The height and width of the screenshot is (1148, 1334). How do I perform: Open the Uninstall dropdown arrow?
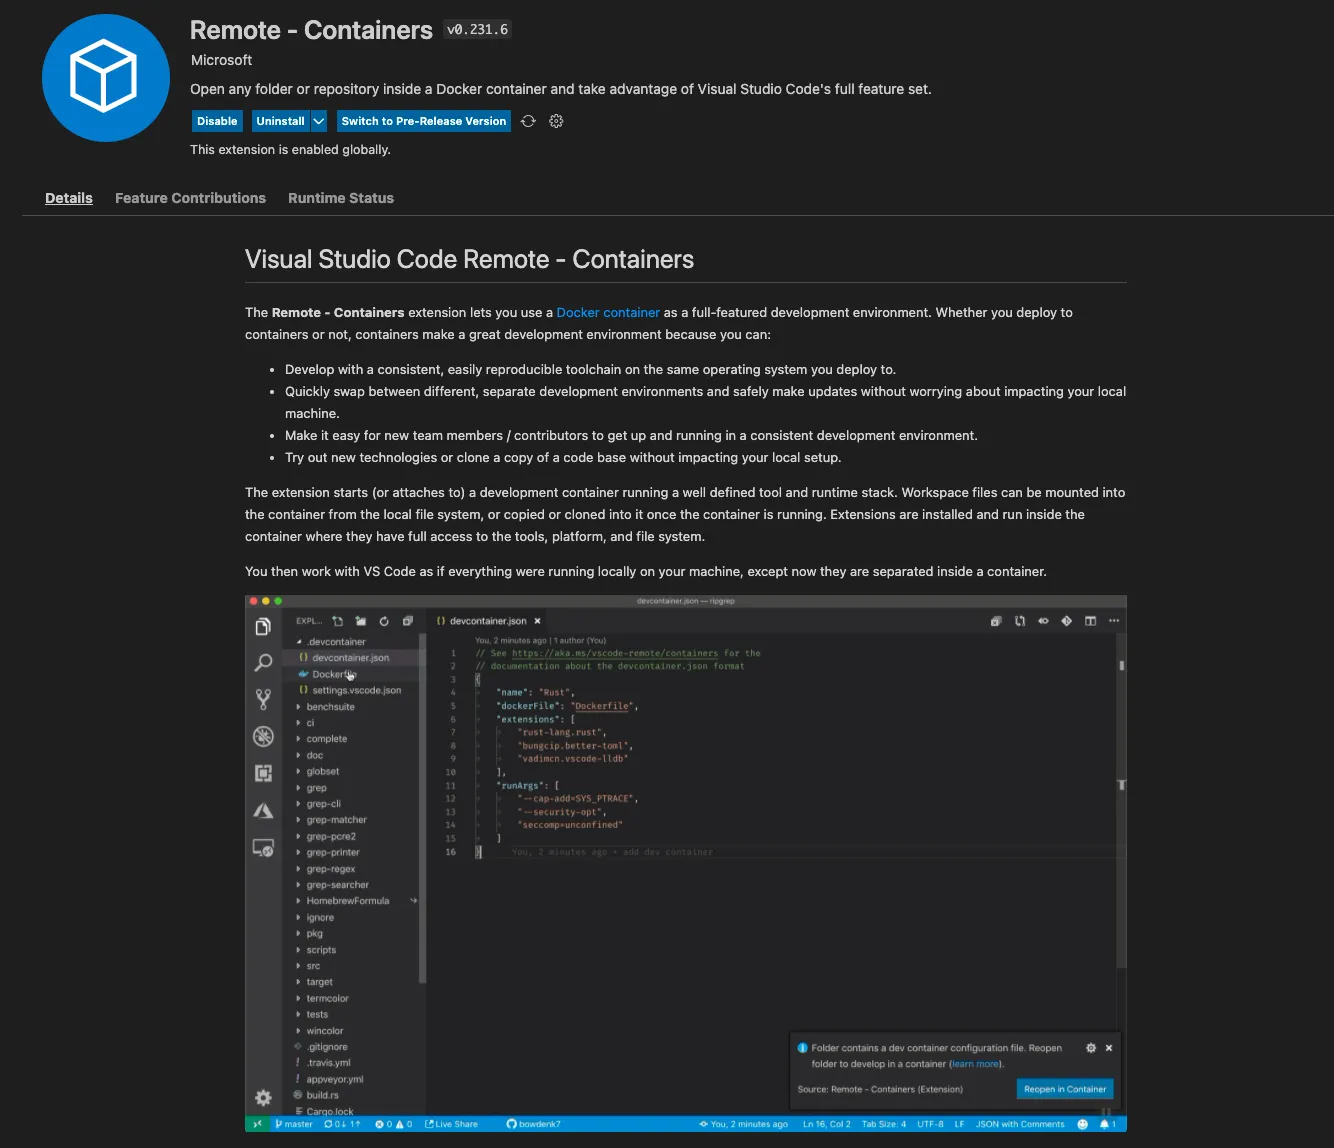318,121
